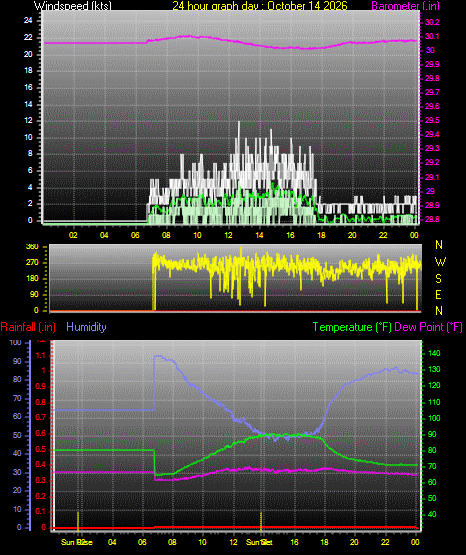Click the 24 value on the windspeed axis
Image resolution: width=466 pixels, height=555 pixels.
tap(28, 20)
